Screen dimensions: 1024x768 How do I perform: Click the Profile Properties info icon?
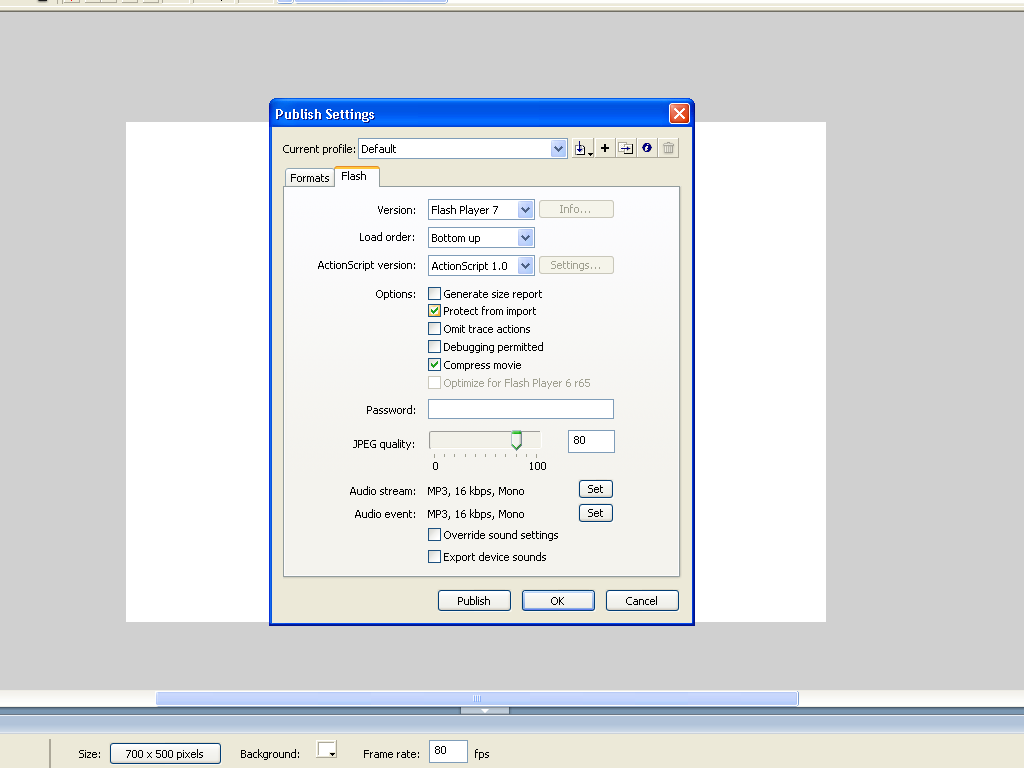point(647,148)
